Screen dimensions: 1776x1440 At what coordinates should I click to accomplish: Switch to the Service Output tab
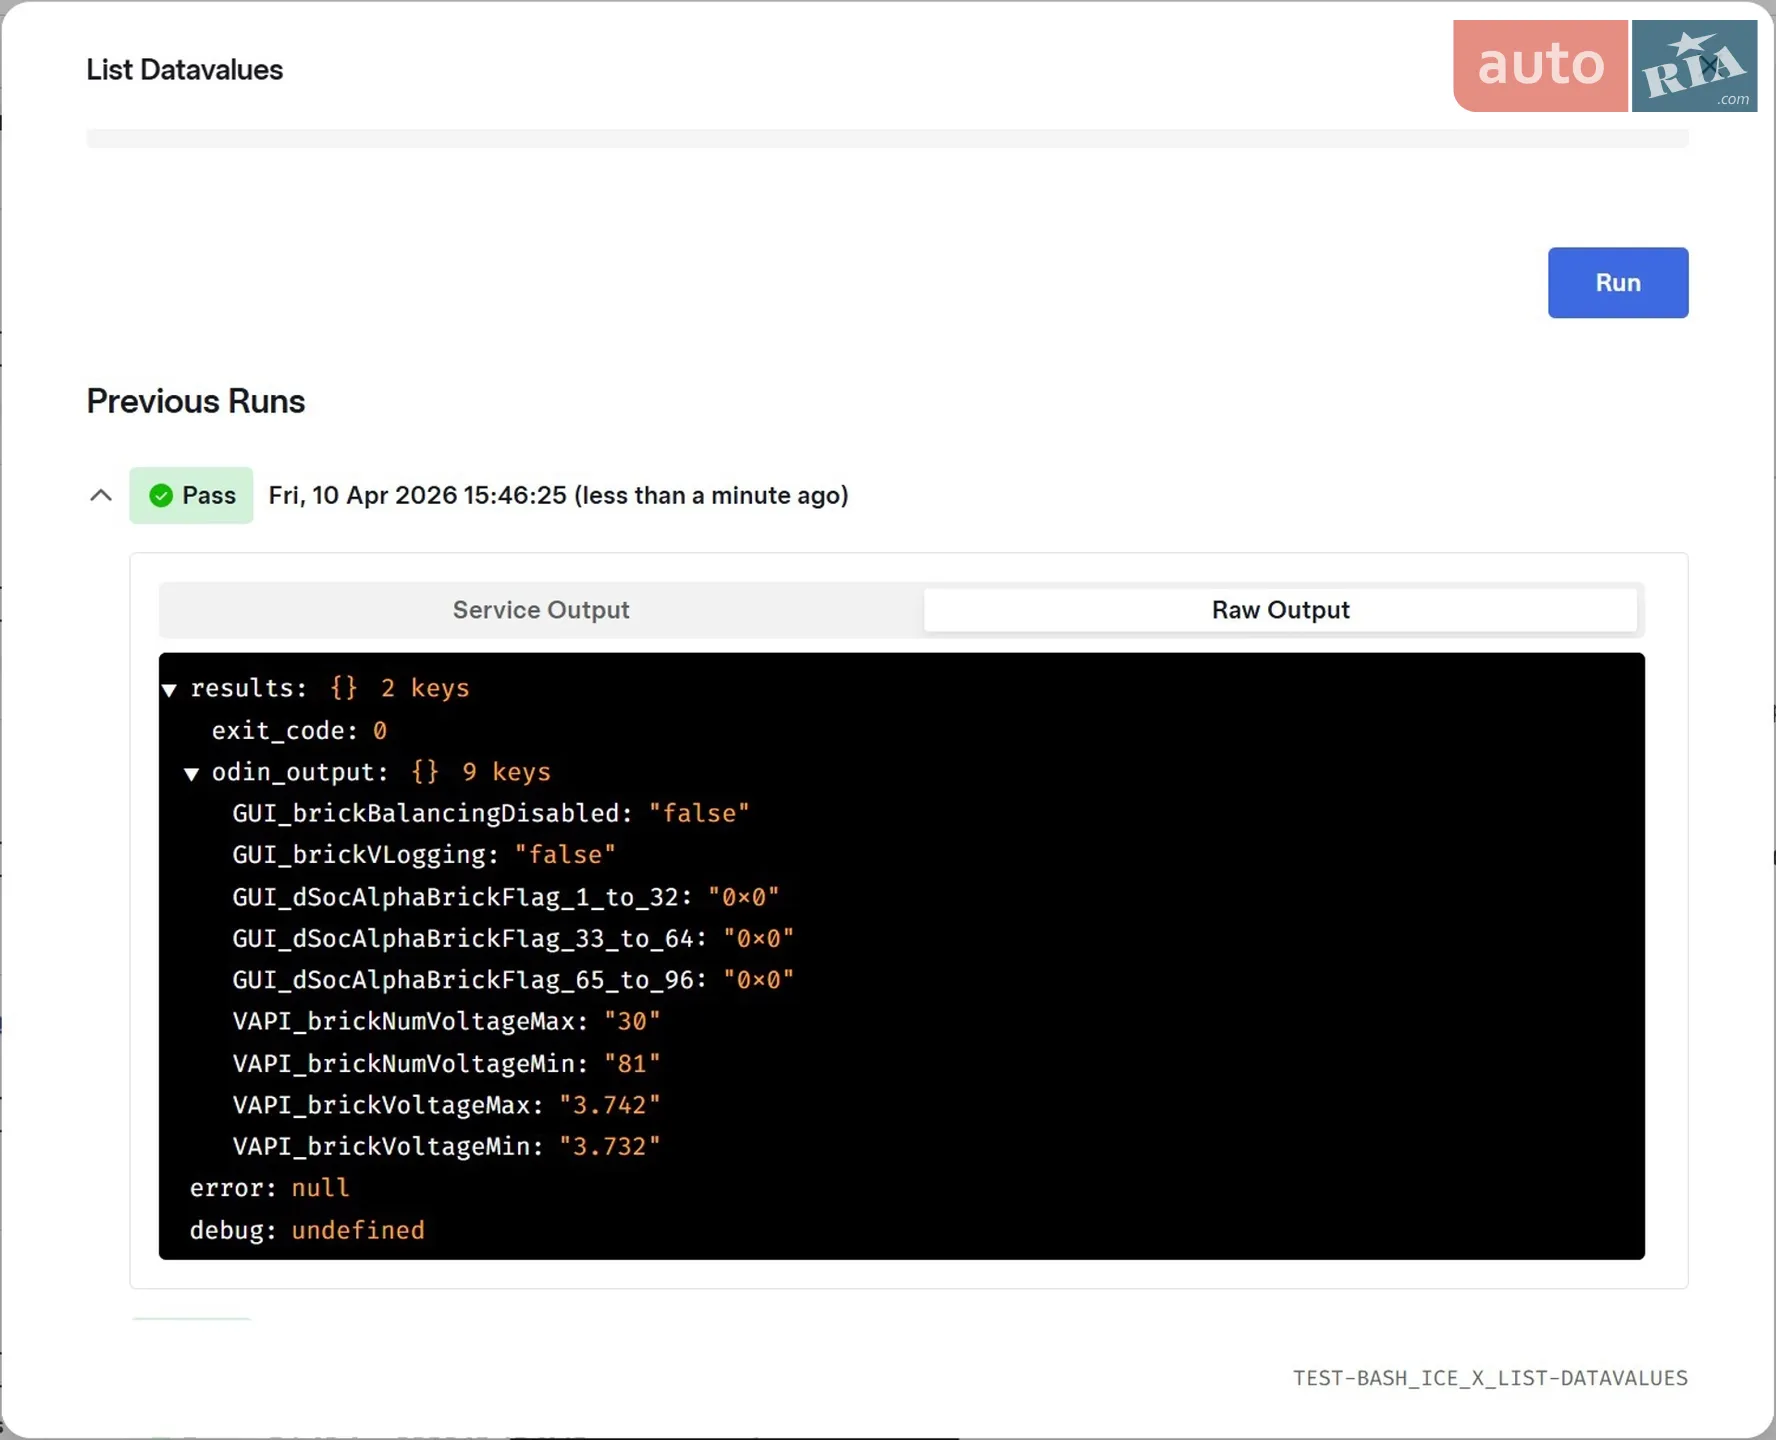[x=541, y=610]
